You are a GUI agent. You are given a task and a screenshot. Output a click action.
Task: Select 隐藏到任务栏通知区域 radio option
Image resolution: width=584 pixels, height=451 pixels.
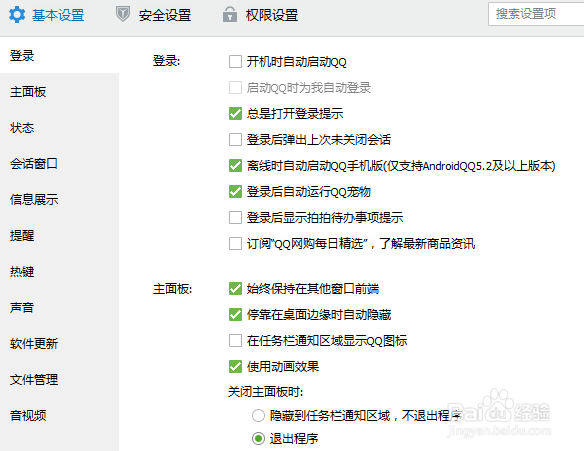pyautogui.click(x=258, y=415)
